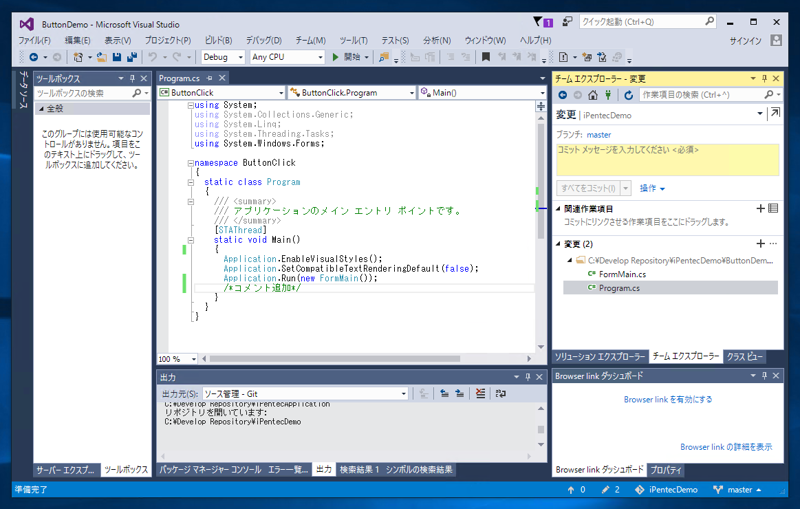Open the デバッグ(D) menu
The height and width of the screenshot is (509, 800).
[x=264, y=40]
